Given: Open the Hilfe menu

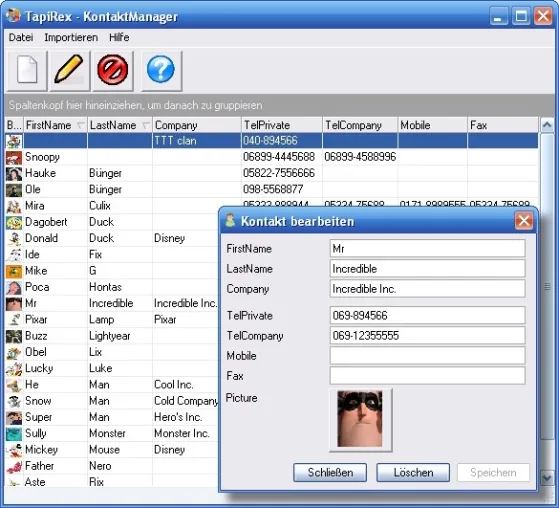Looking at the screenshot, I should (119, 37).
